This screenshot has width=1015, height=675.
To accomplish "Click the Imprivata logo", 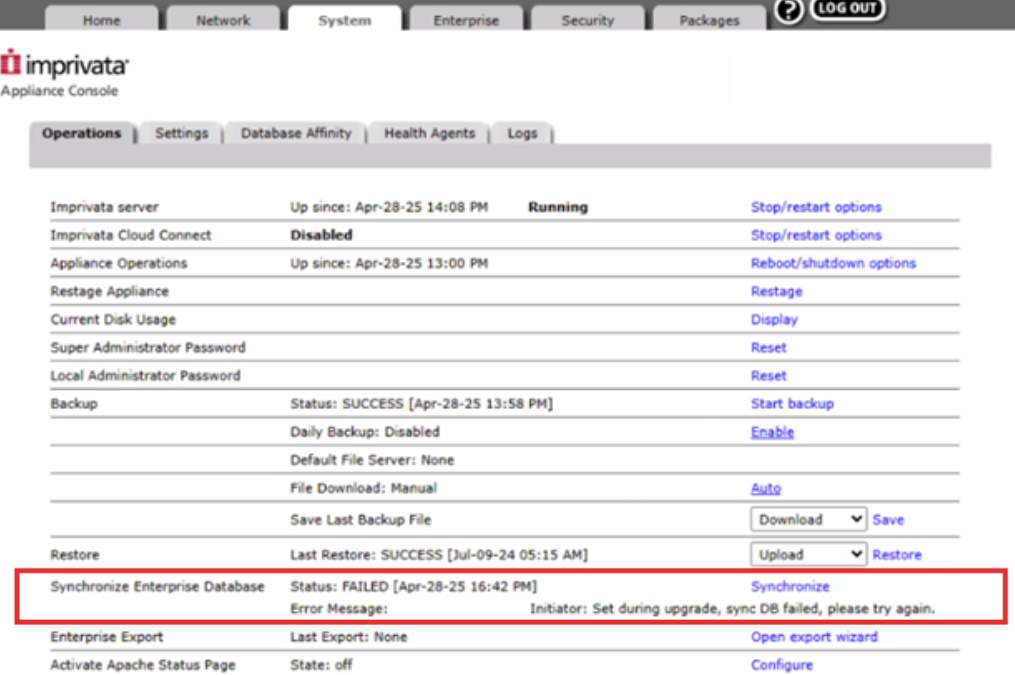I will click(x=65, y=67).
